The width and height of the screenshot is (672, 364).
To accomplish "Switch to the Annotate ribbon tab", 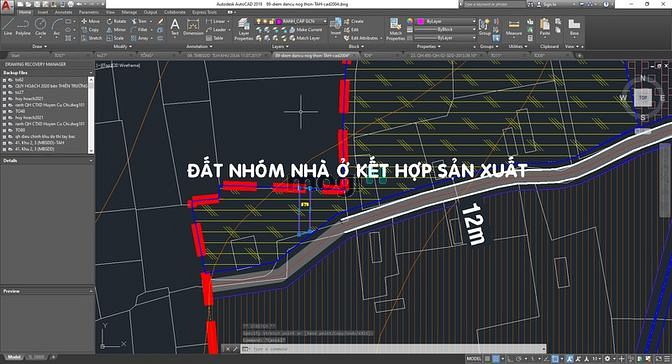I will pyautogui.click(x=63, y=12).
